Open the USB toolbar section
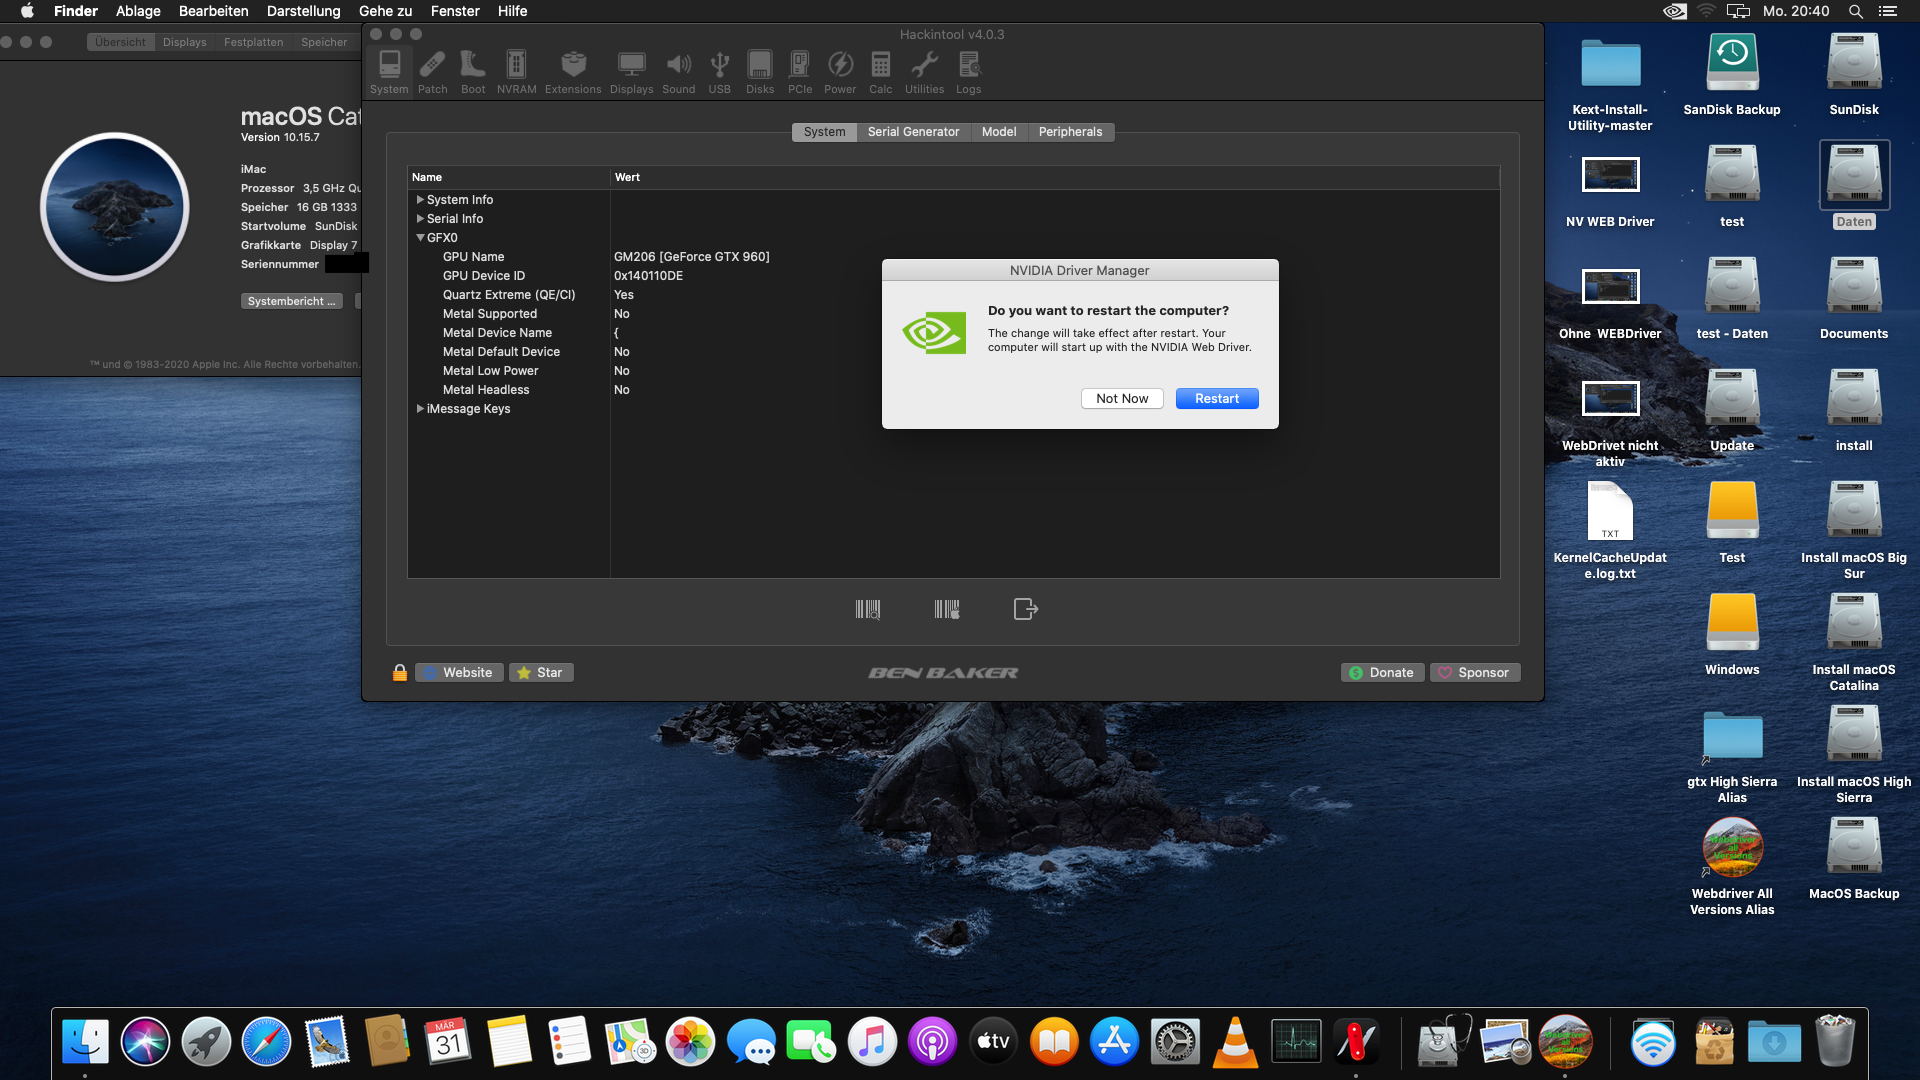The image size is (1920, 1080). 719,72
